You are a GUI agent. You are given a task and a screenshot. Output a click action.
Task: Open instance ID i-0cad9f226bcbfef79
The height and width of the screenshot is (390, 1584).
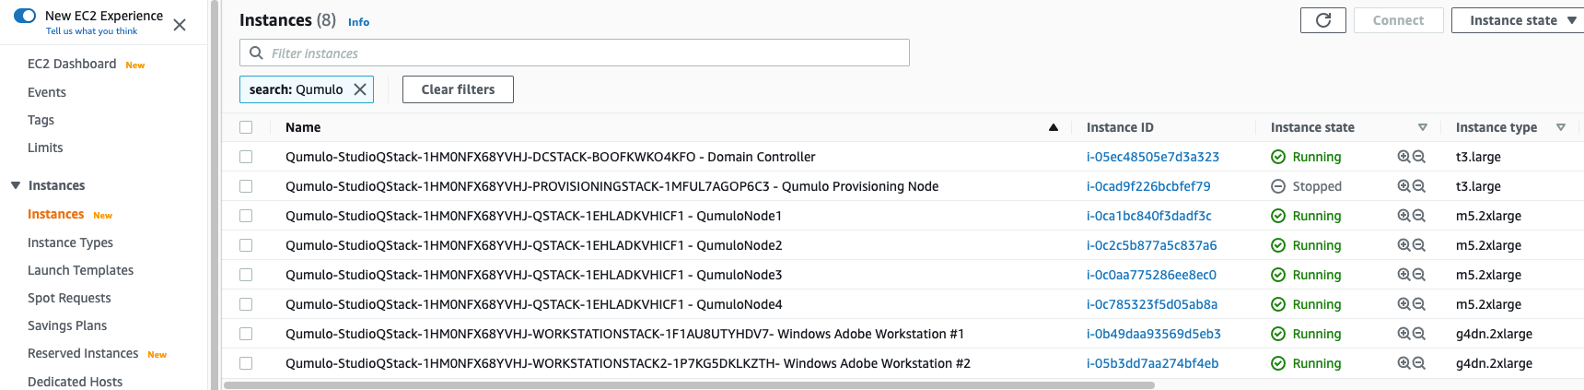pos(1148,186)
